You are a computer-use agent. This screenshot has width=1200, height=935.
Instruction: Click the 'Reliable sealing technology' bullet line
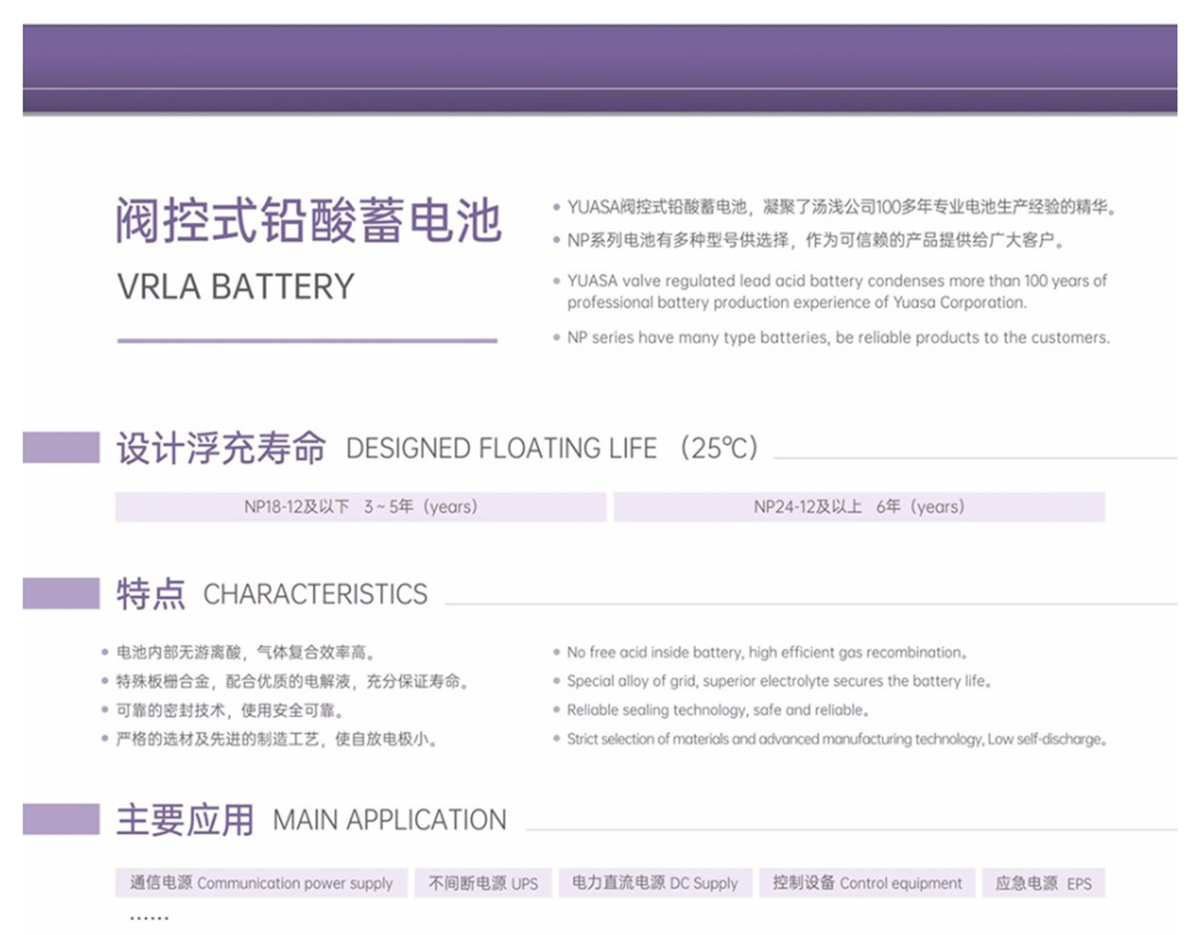pos(716,710)
